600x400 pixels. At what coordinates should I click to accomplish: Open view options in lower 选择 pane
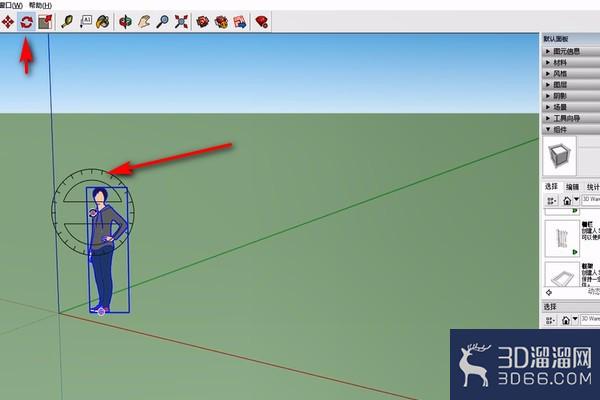[551, 320]
